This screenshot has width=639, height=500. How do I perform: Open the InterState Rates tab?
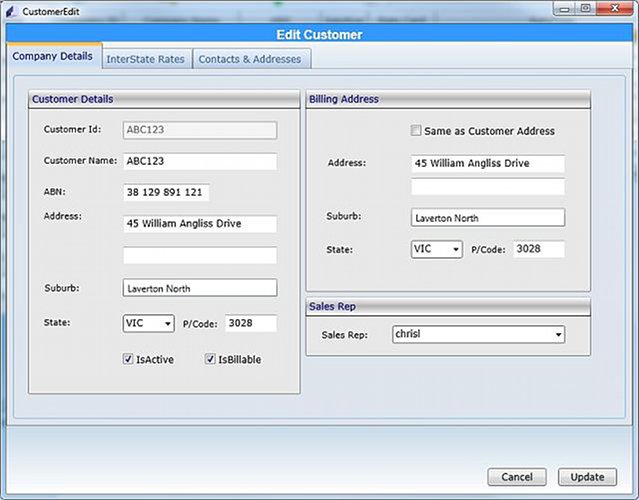[x=147, y=59]
